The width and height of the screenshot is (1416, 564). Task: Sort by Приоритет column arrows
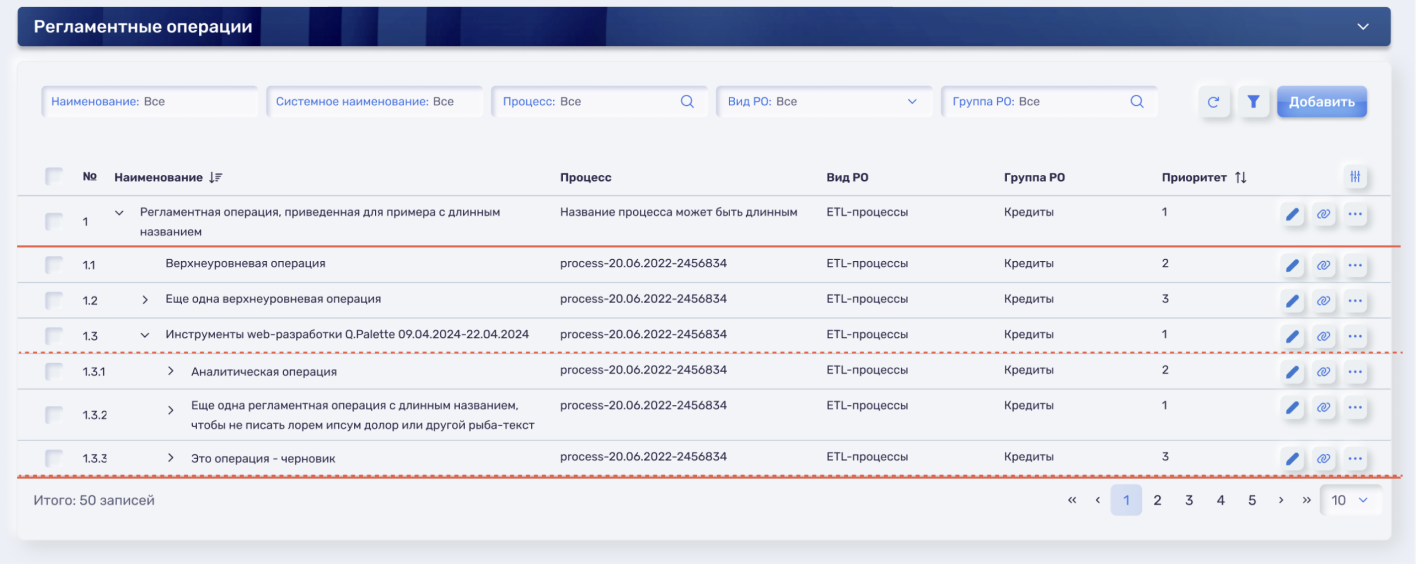click(1240, 177)
